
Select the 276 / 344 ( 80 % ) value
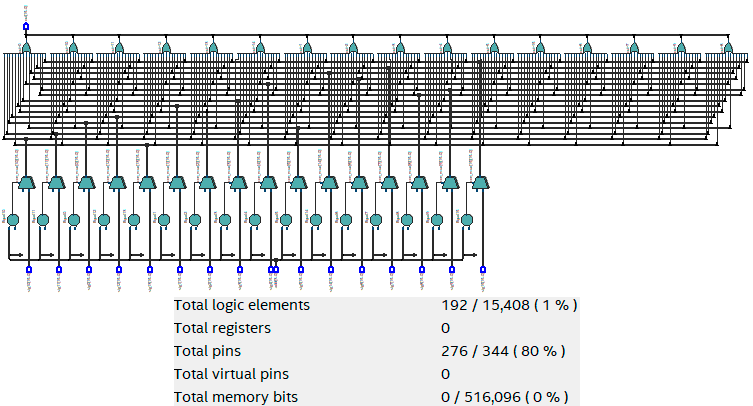504,351
